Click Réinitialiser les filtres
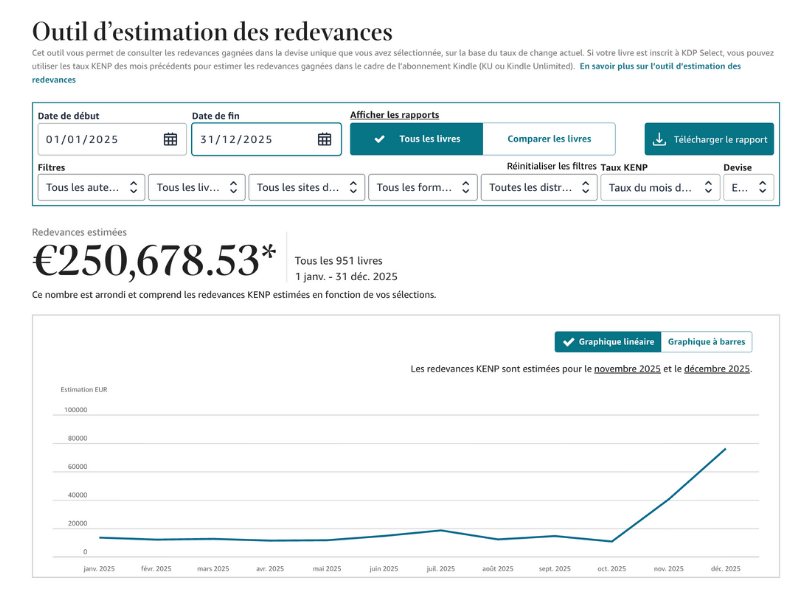Image resolution: width=800 pixels, height=600 pixels. click(x=551, y=166)
